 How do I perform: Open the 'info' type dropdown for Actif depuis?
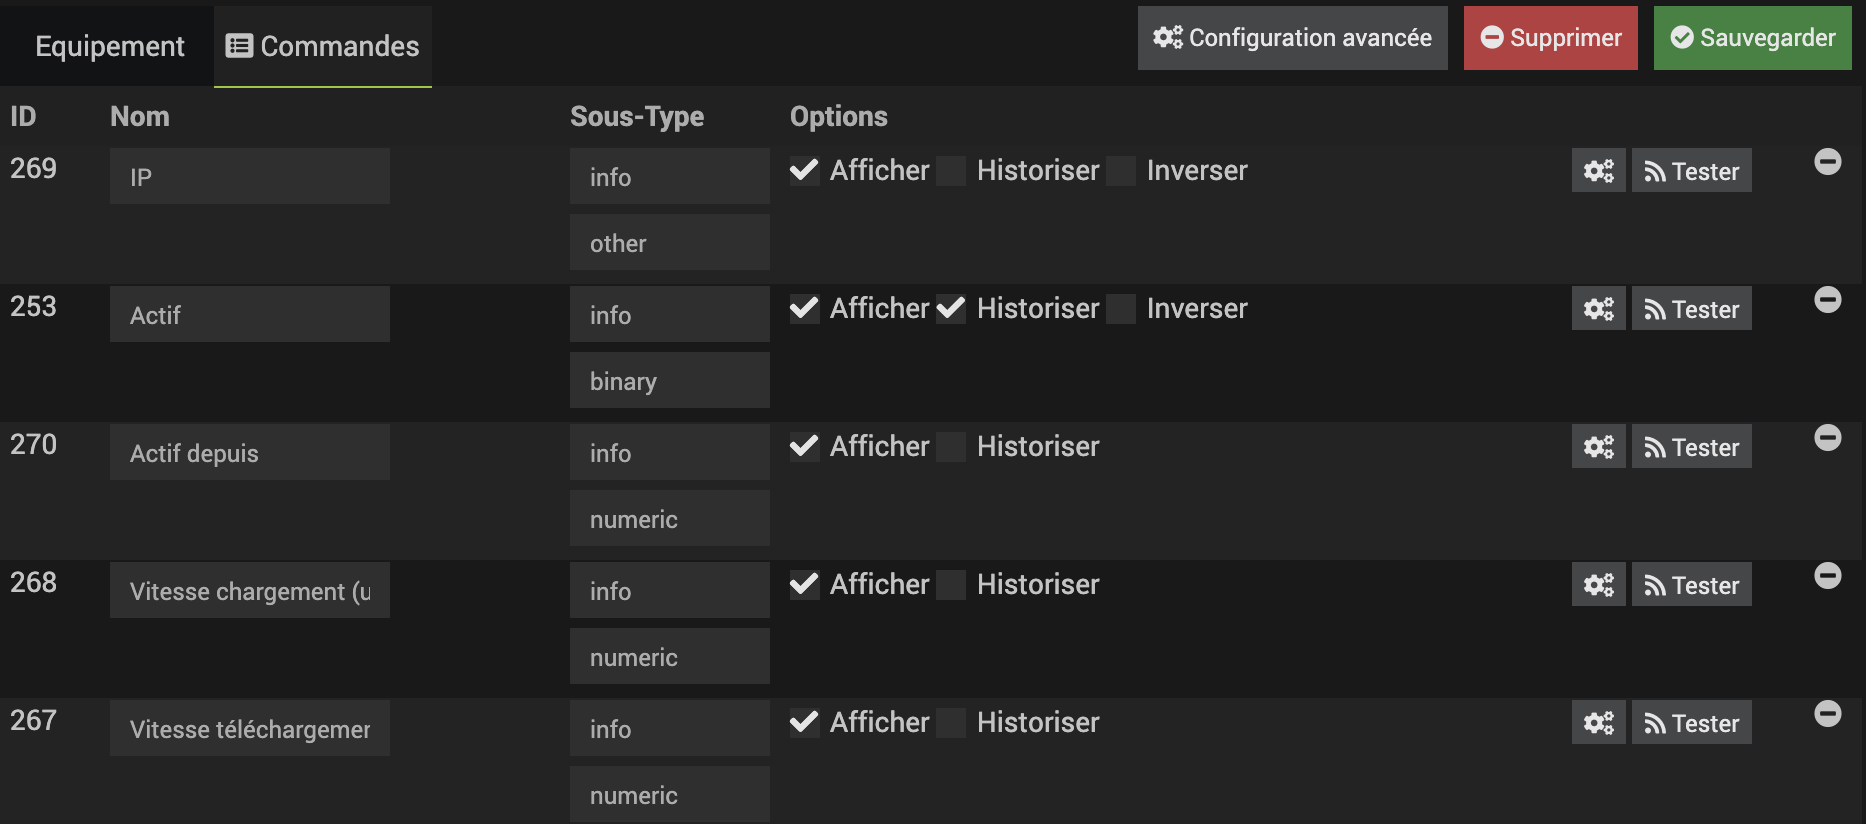coord(669,453)
